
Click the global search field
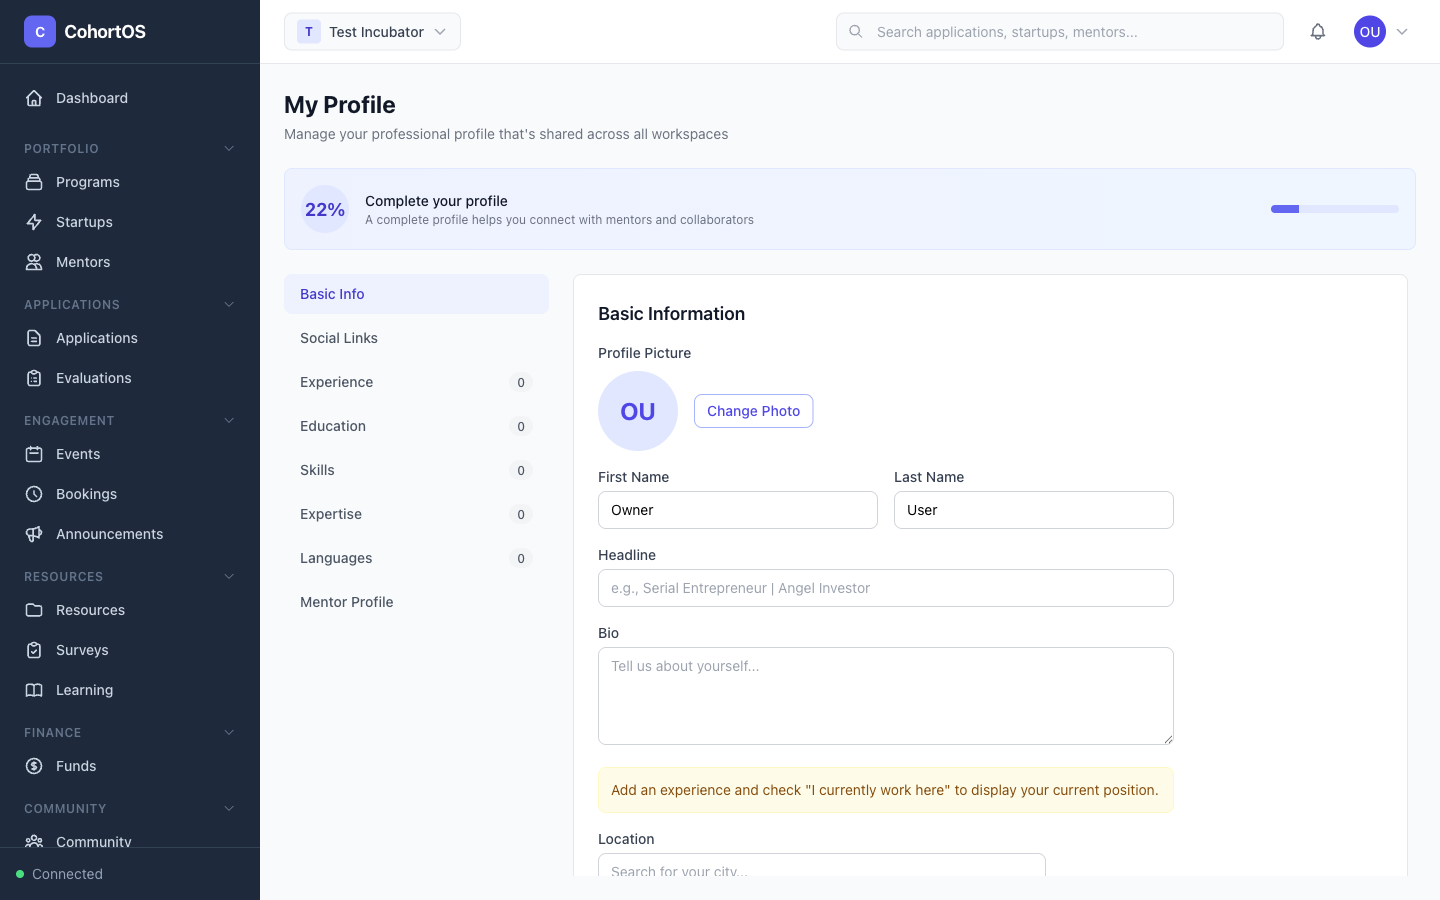[1060, 31]
